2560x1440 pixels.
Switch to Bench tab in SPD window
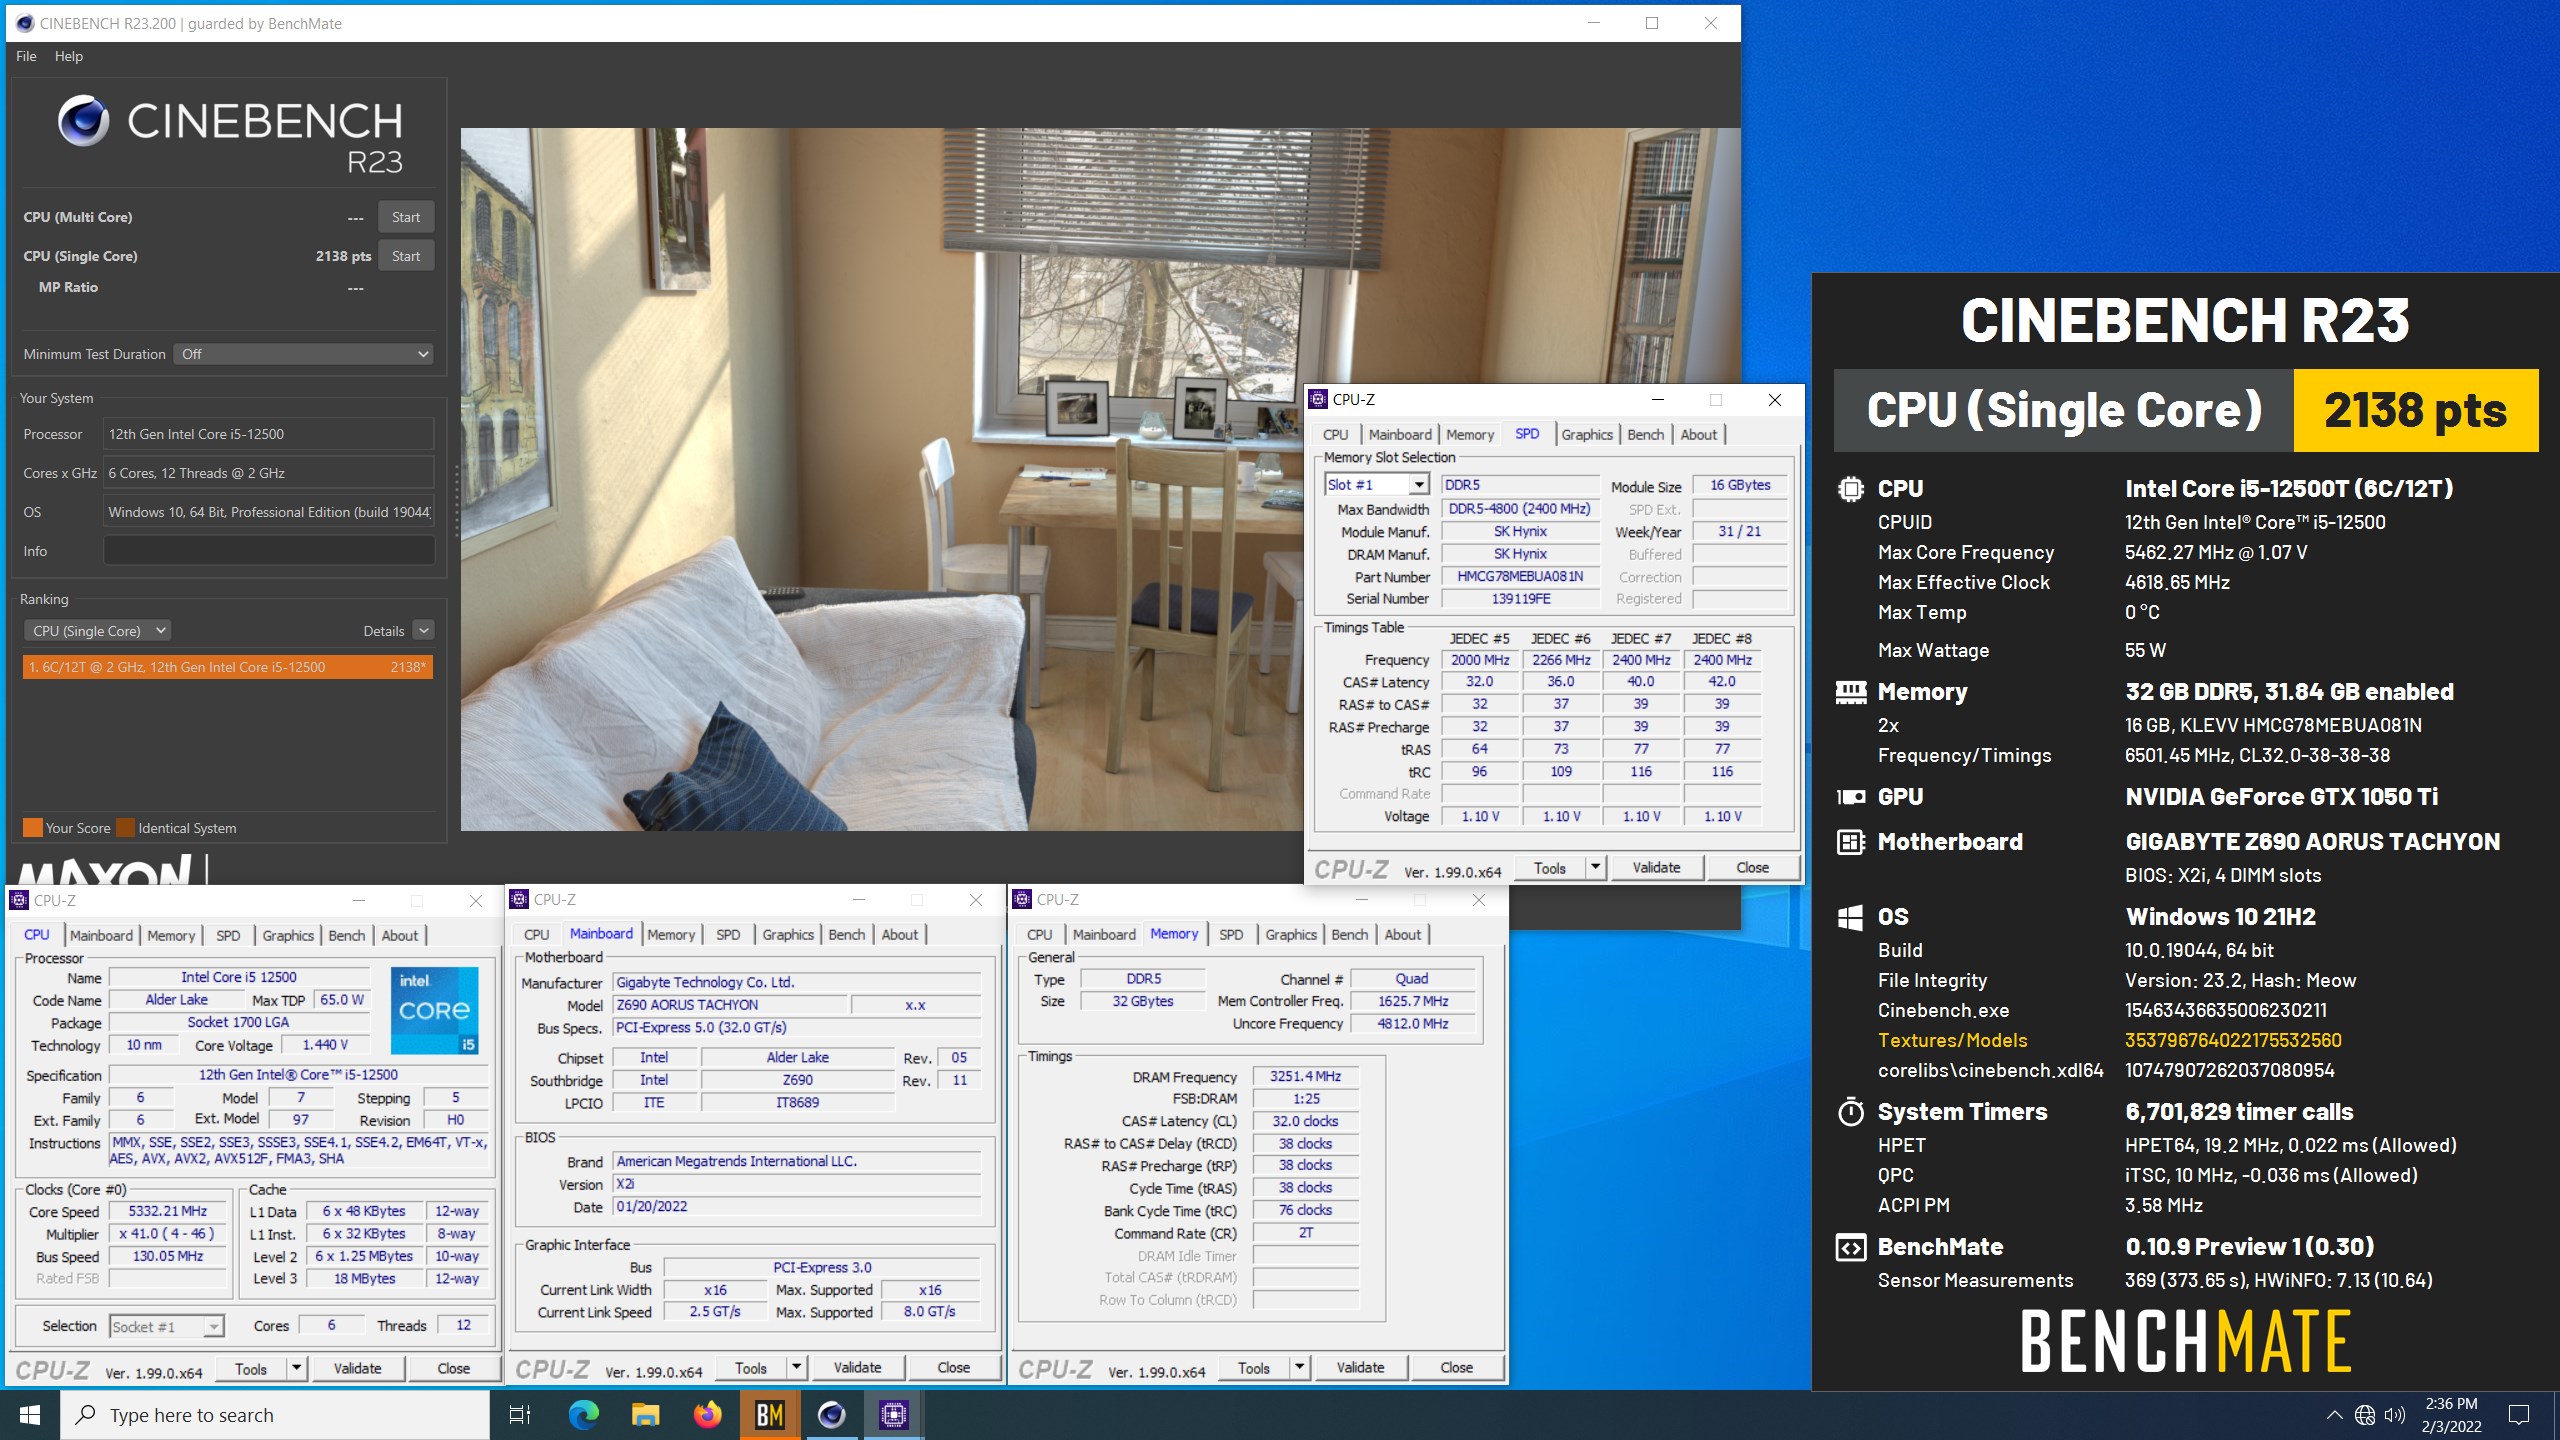pyautogui.click(x=1645, y=434)
